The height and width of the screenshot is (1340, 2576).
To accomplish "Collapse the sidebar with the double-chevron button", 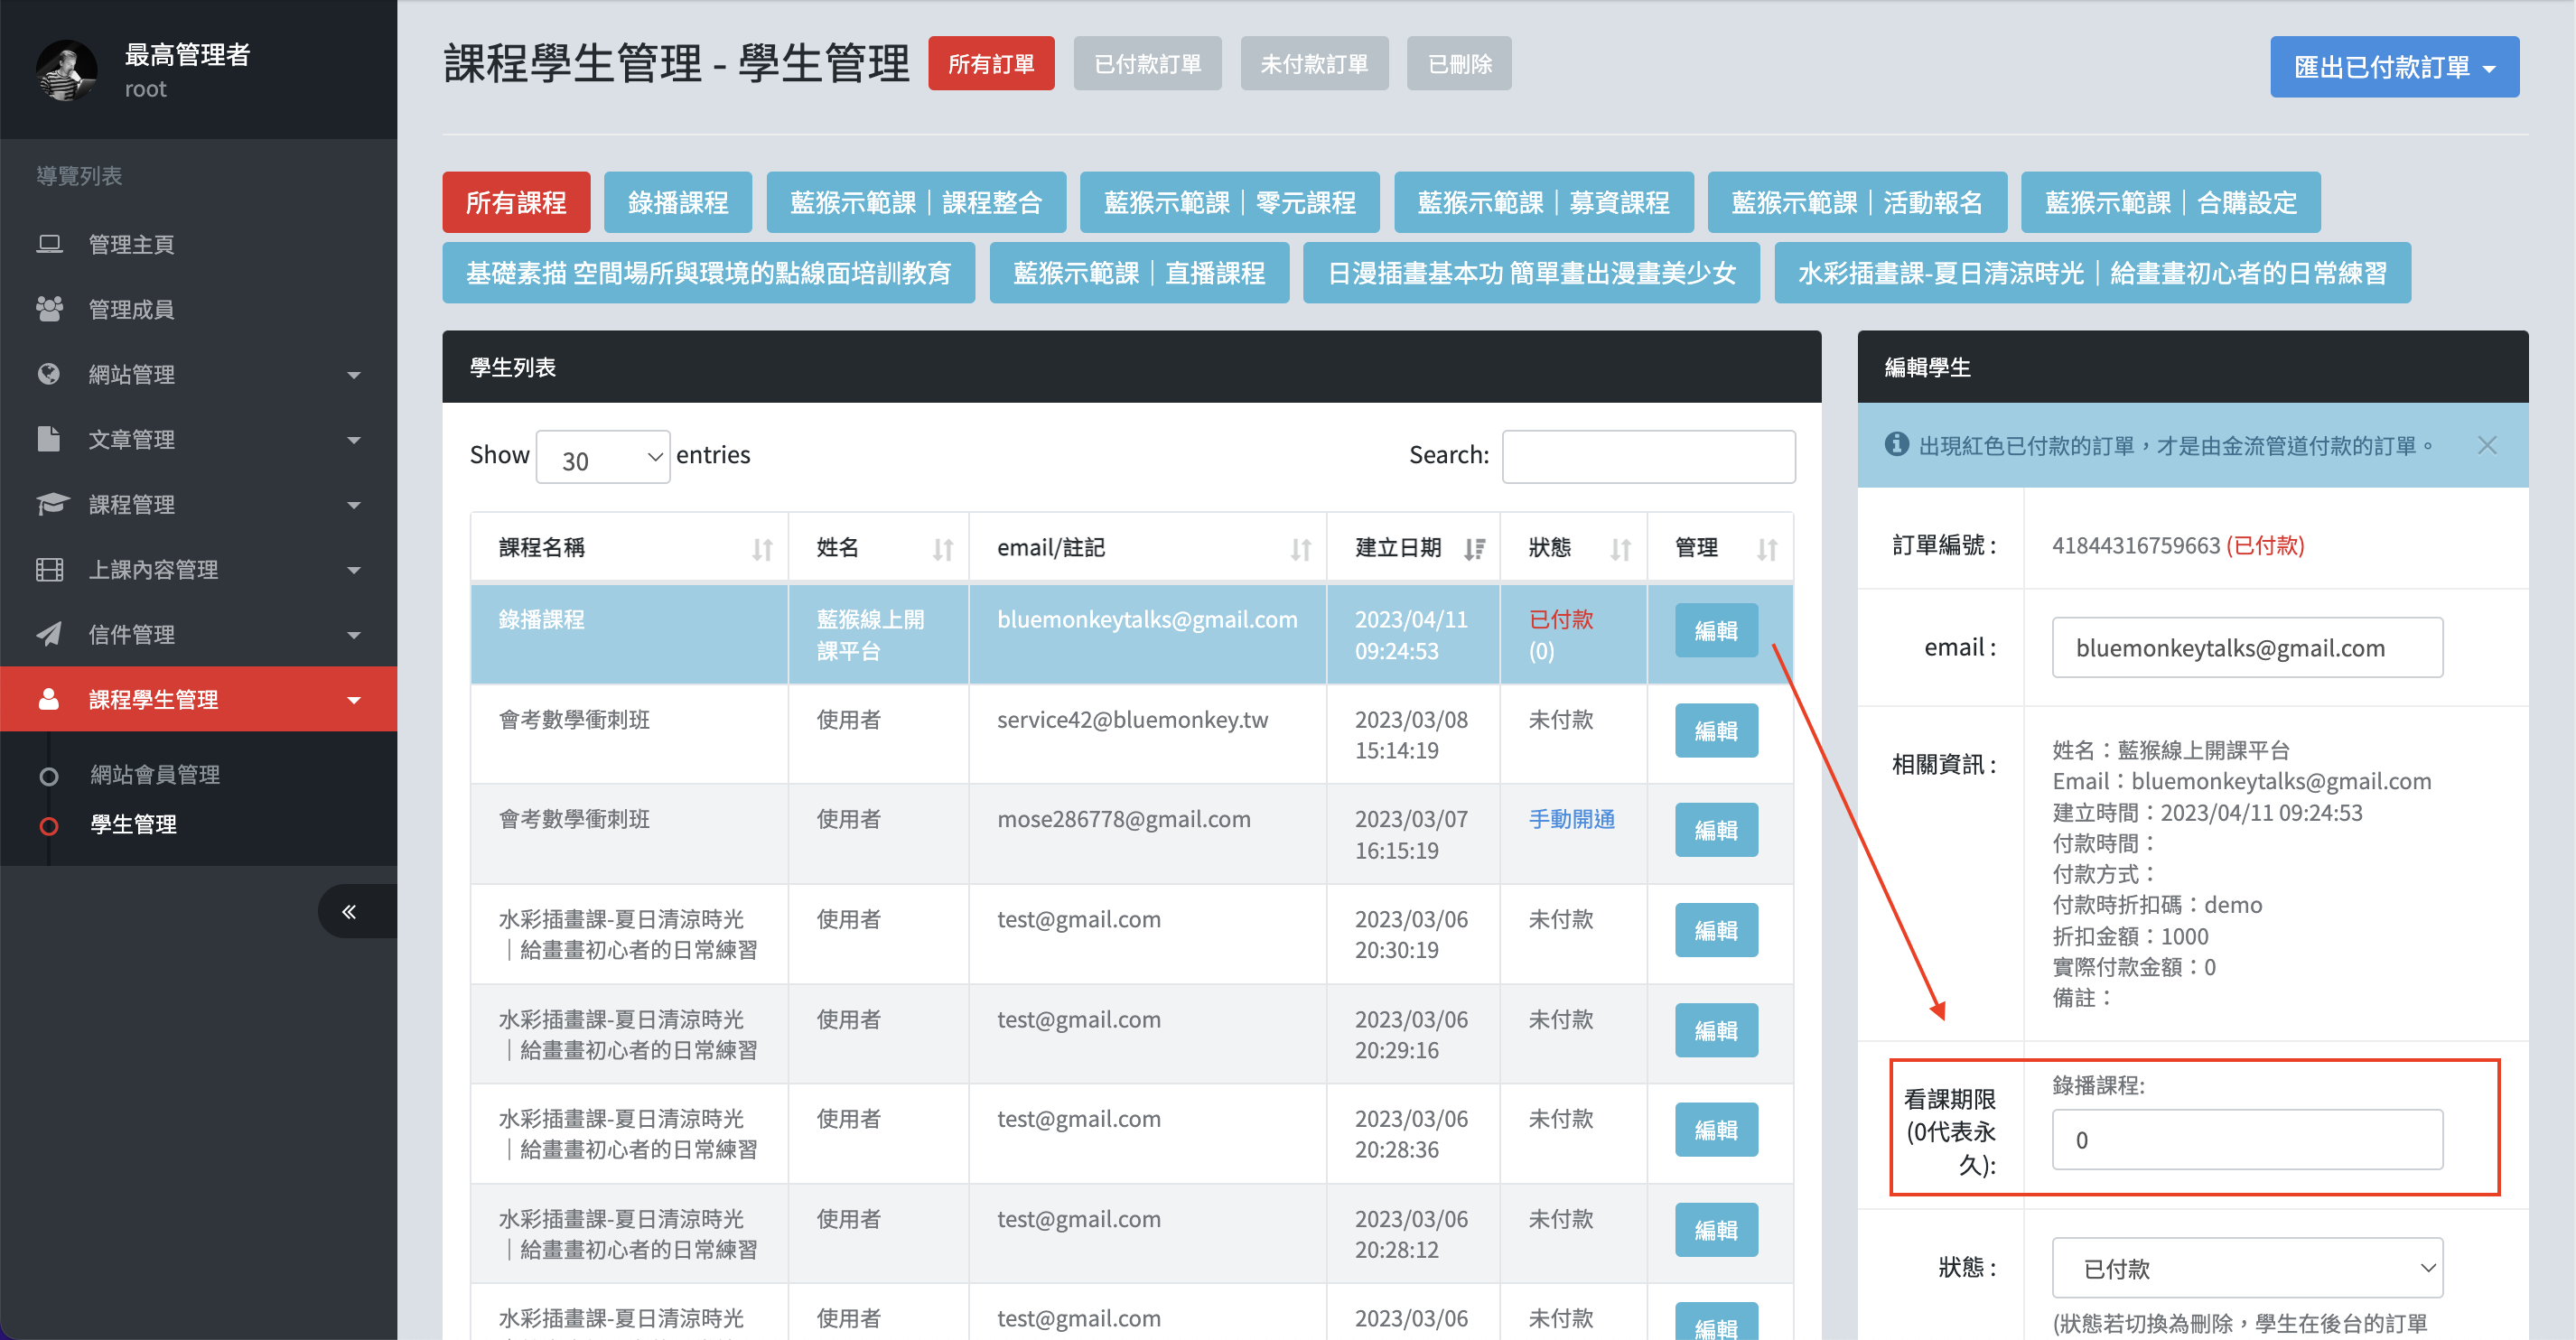I will pos(349,911).
